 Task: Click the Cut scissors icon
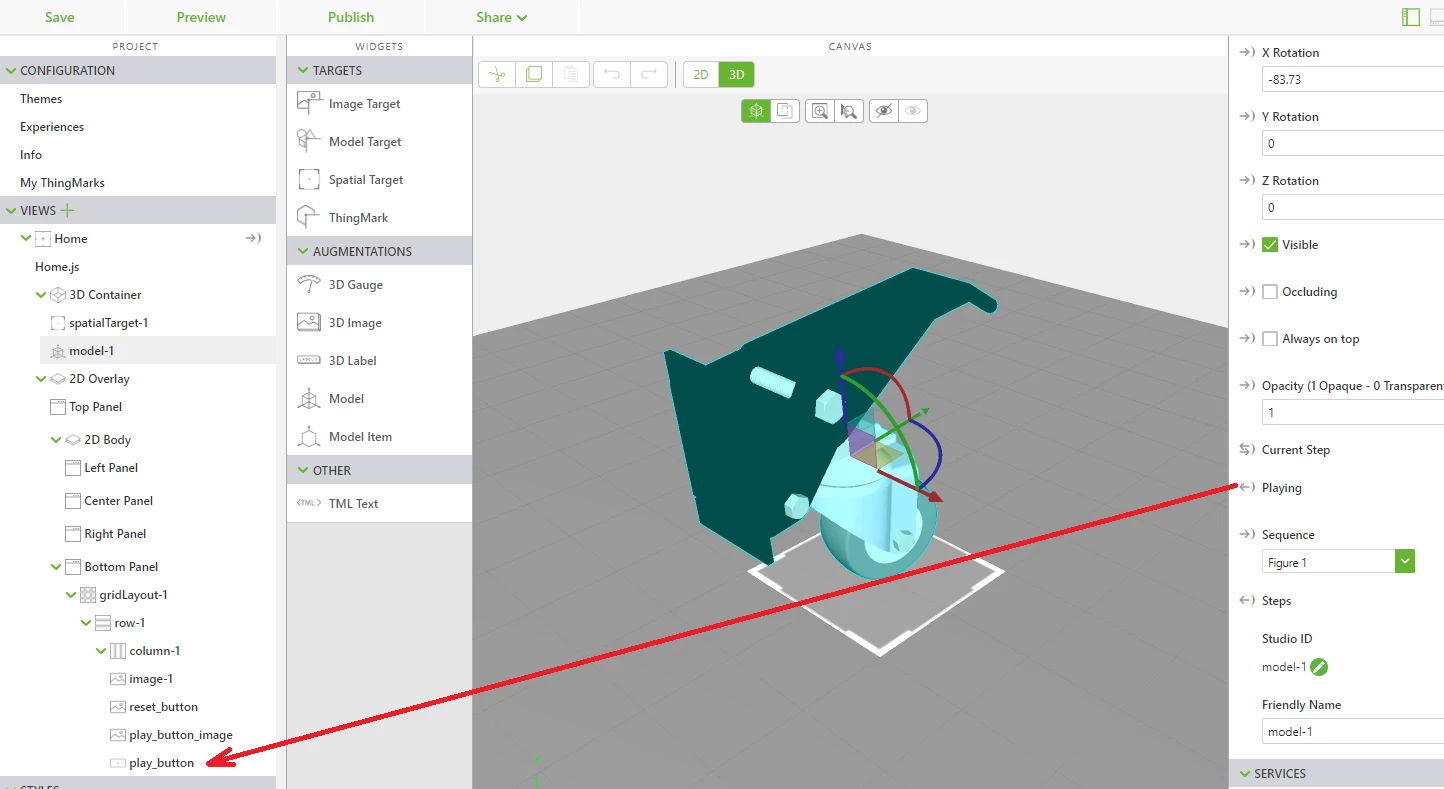(x=497, y=75)
